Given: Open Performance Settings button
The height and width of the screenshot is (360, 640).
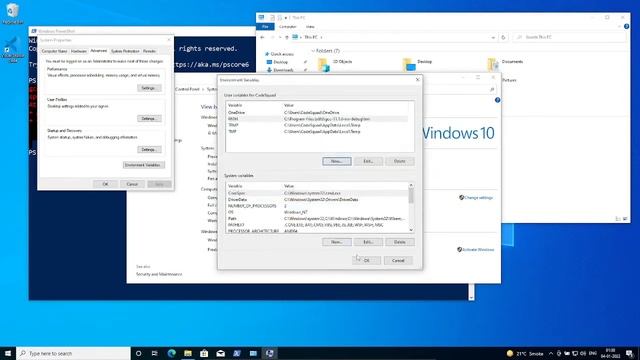Looking at the screenshot, I should click(149, 88).
